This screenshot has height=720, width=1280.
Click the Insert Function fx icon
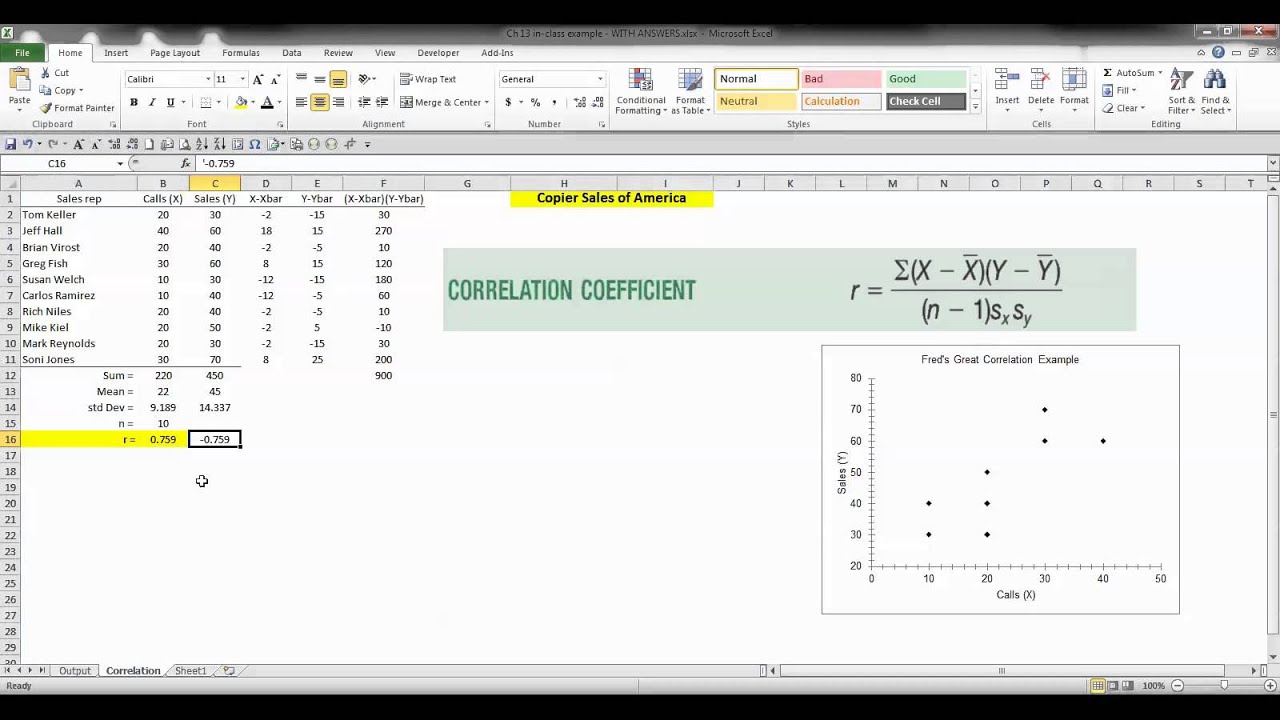(x=185, y=163)
